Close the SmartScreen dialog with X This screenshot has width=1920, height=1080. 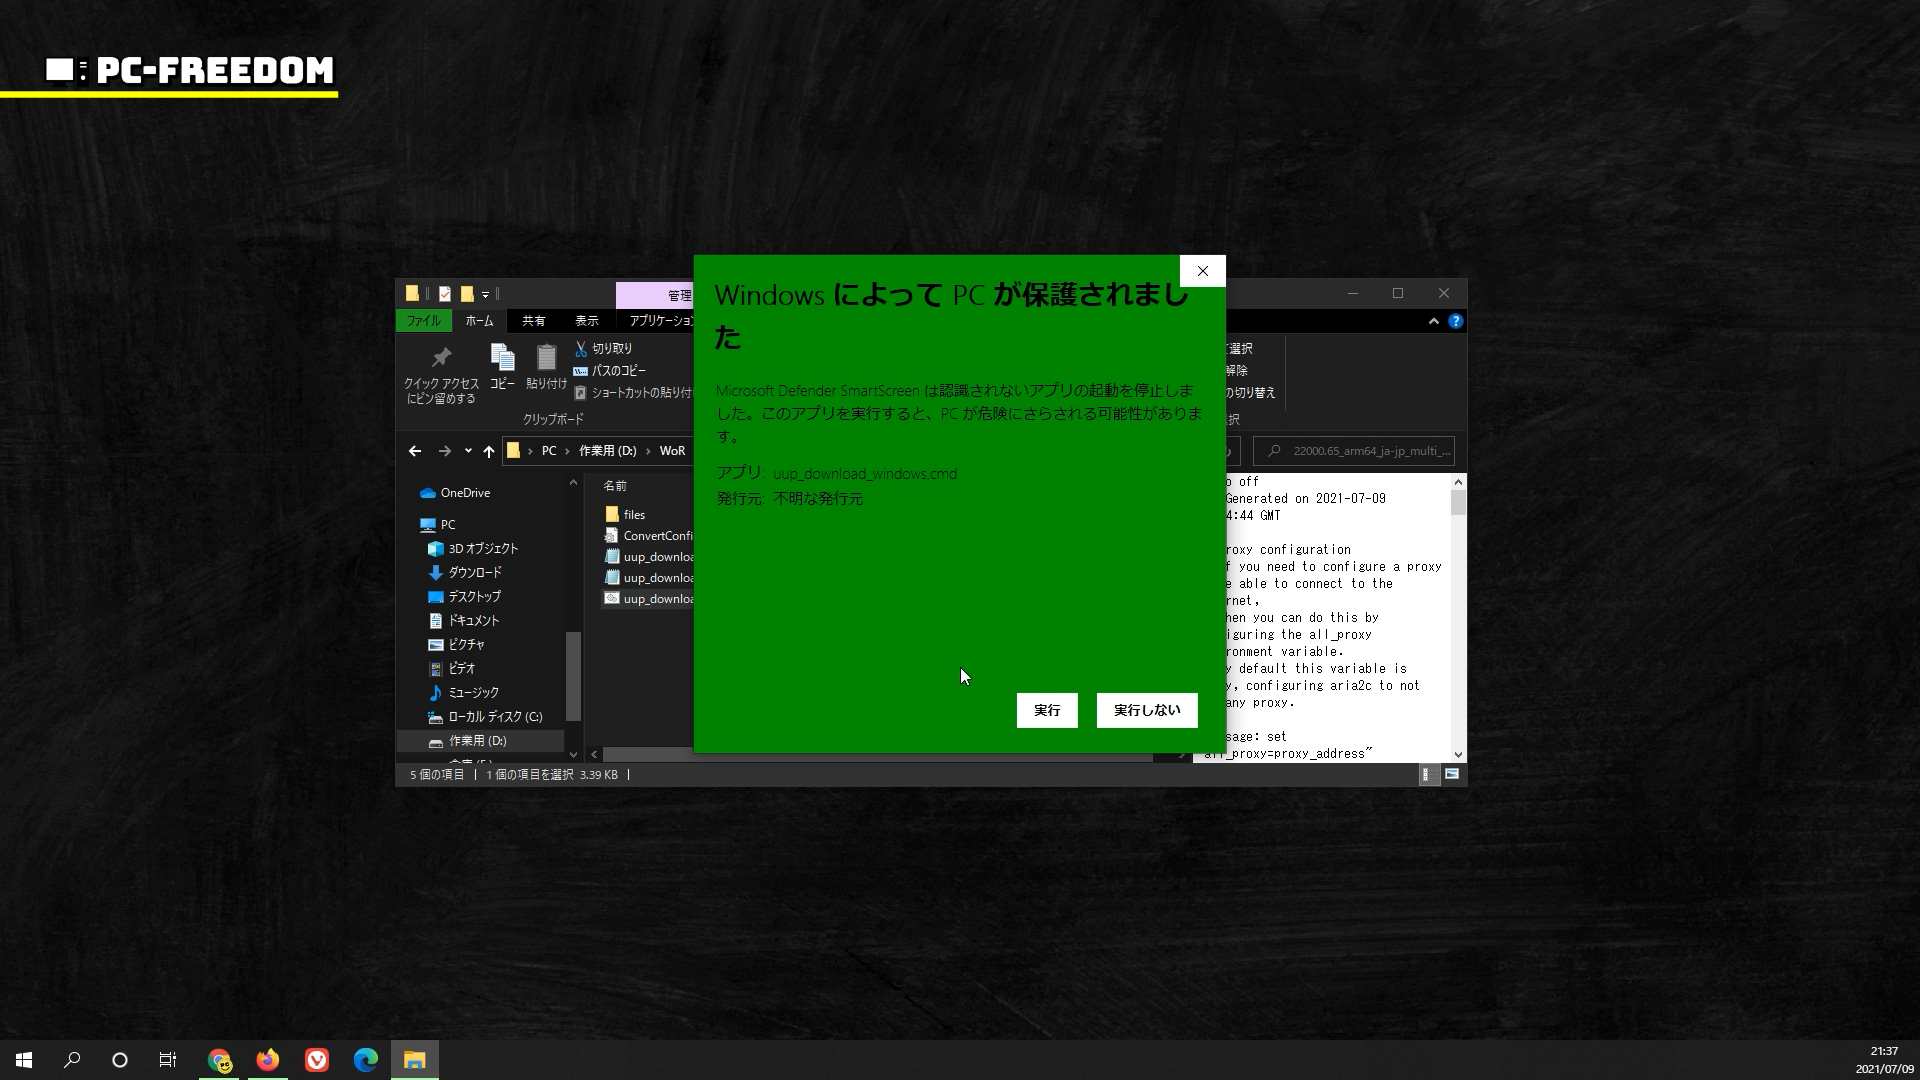(x=1202, y=271)
